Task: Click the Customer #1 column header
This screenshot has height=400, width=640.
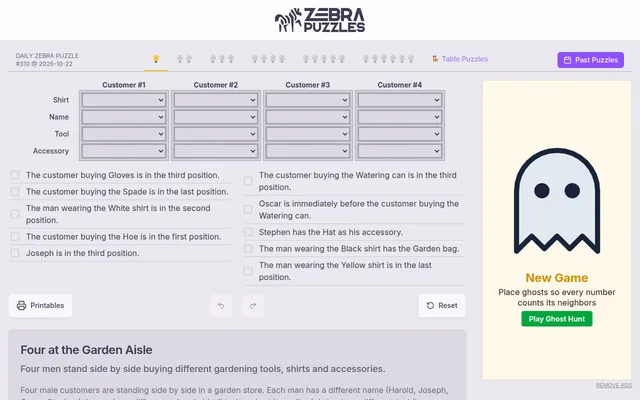Action: pyautogui.click(x=124, y=85)
